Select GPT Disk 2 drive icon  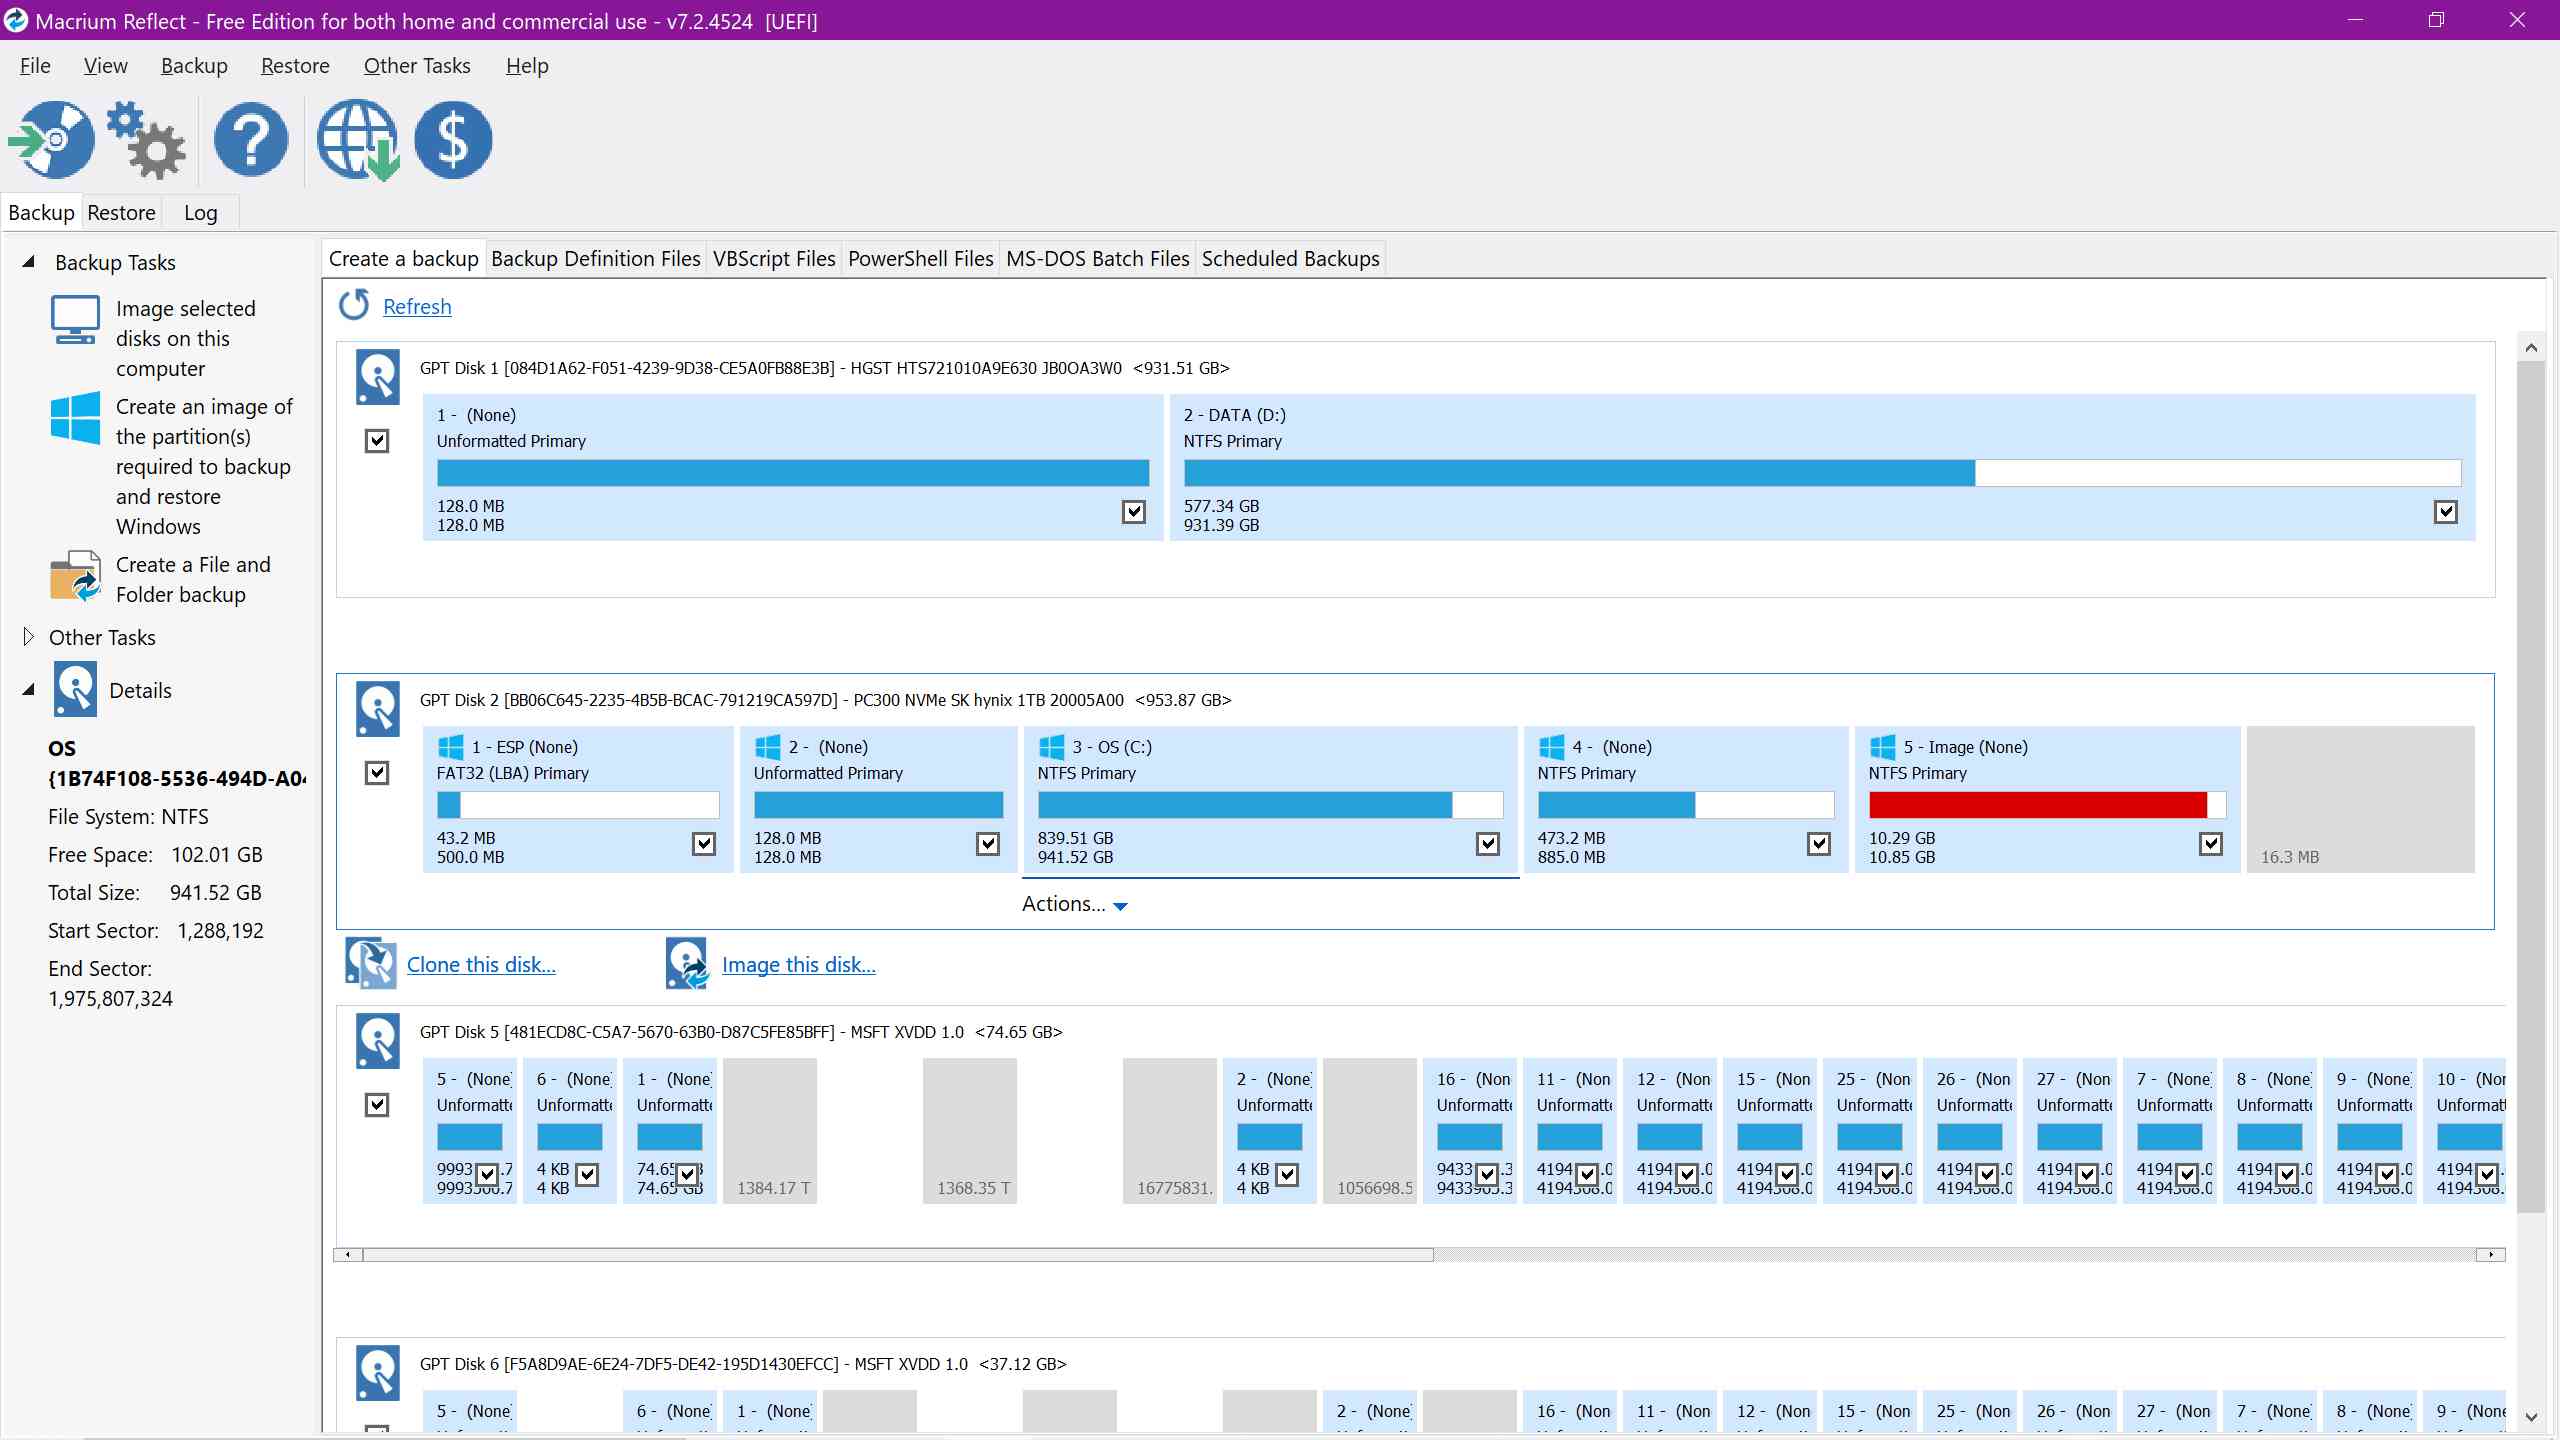(x=378, y=708)
